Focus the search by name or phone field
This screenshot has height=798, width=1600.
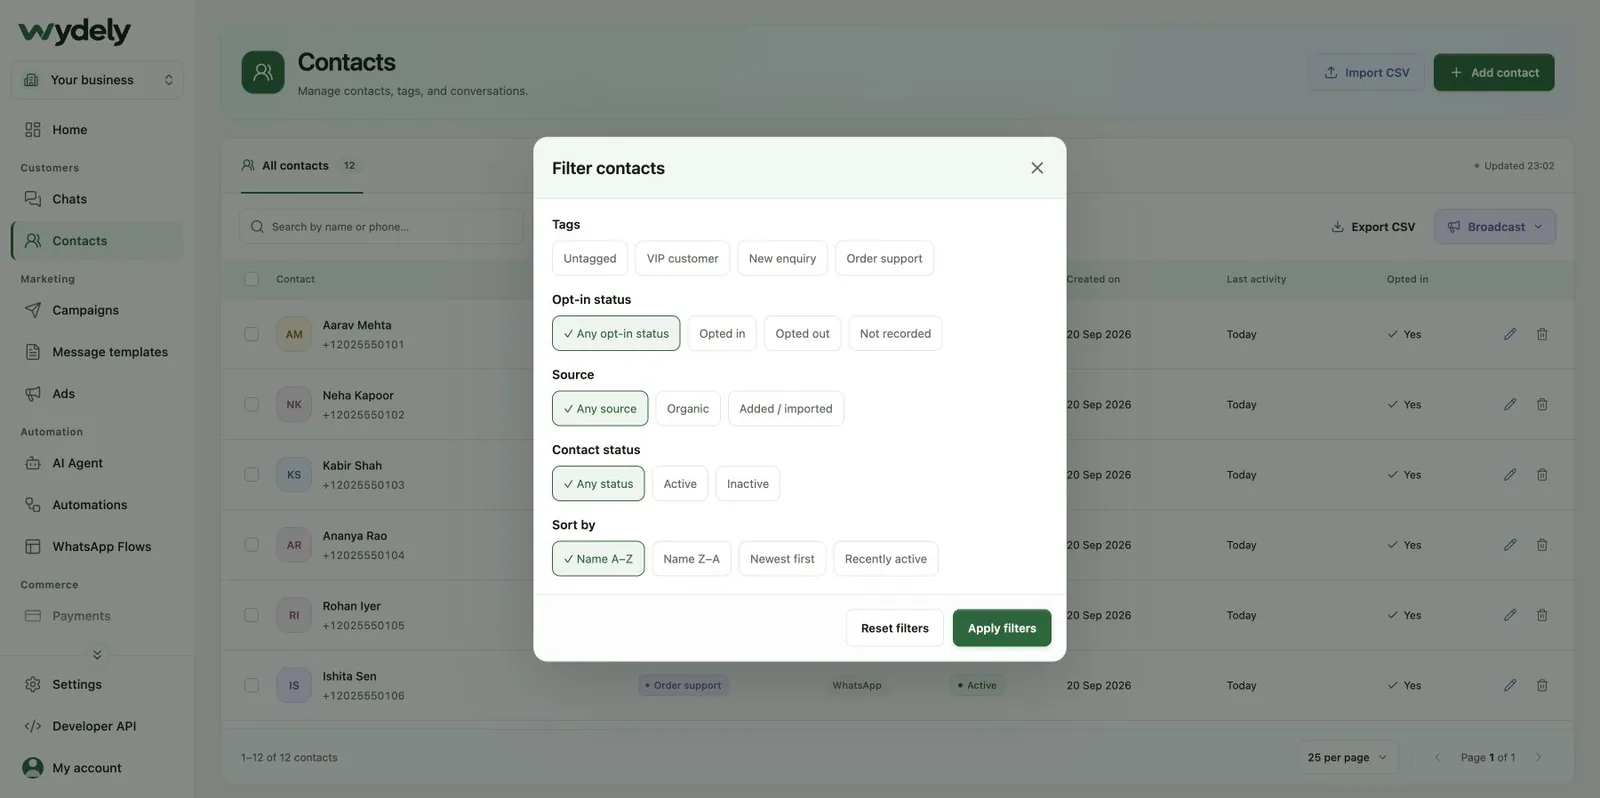(x=381, y=227)
